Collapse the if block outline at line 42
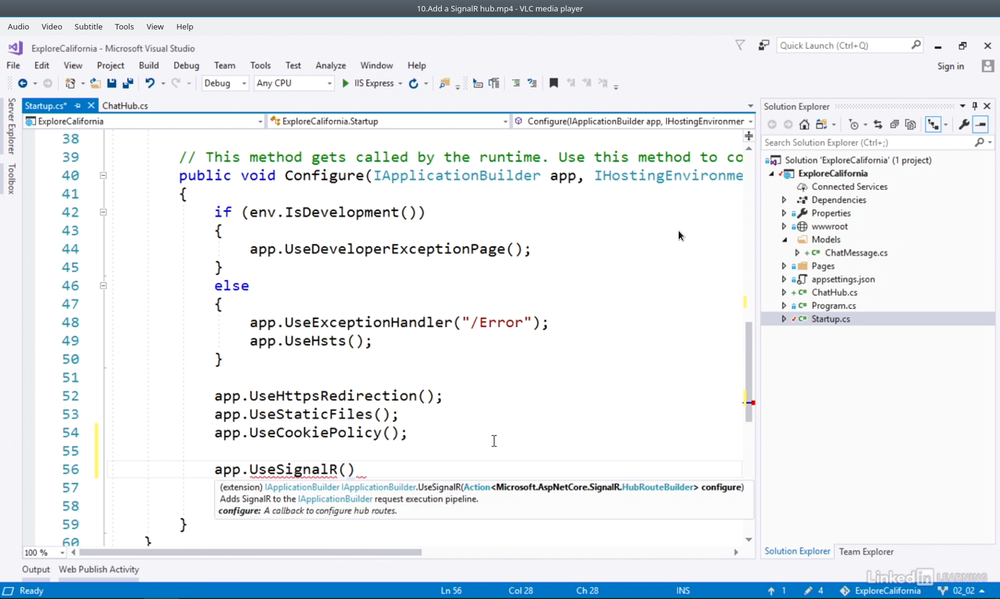This screenshot has width=1000, height=599. 103,212
